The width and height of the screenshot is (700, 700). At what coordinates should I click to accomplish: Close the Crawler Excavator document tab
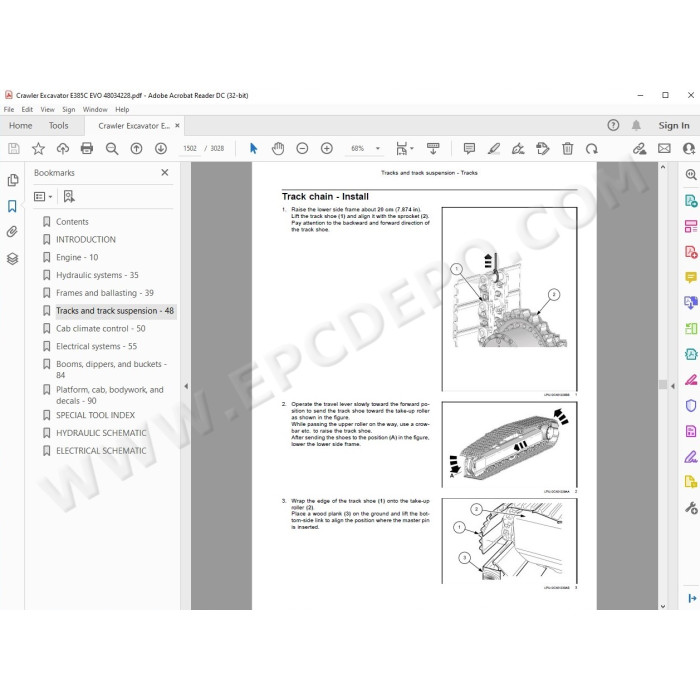(177, 125)
